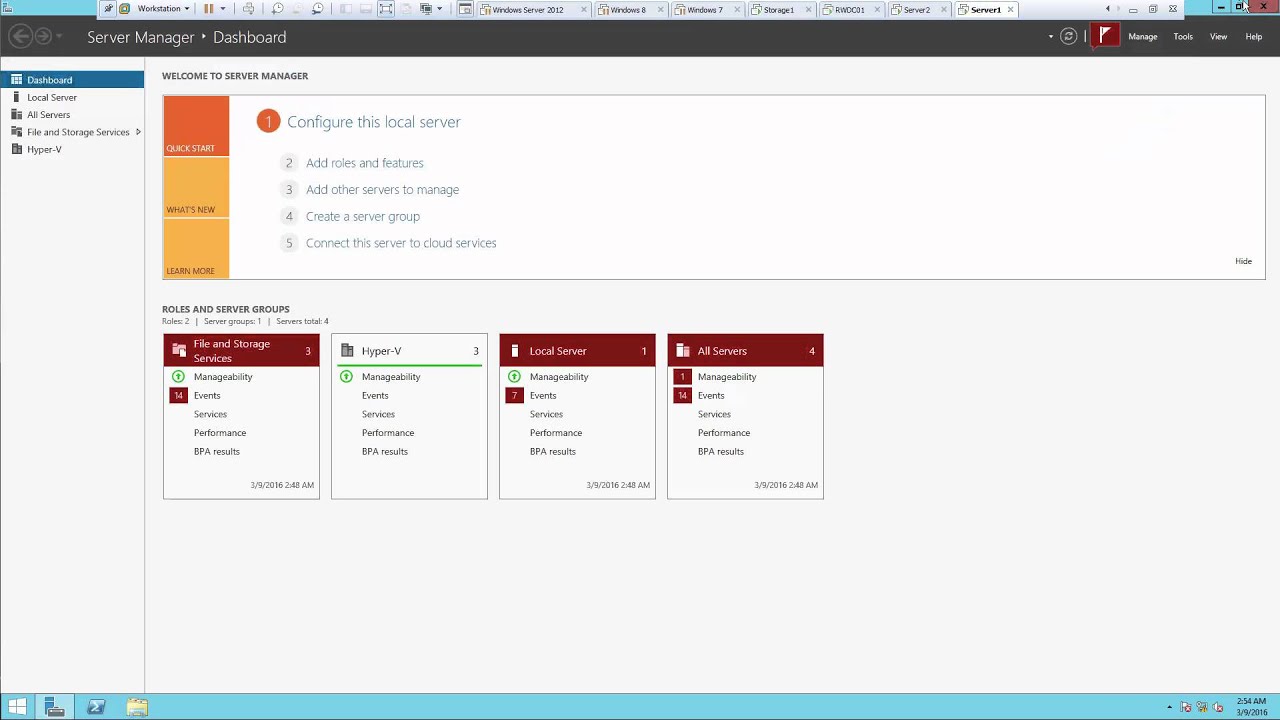Click Performance in the All Servers tile
Image resolution: width=1280 pixels, height=720 pixels.
724,433
